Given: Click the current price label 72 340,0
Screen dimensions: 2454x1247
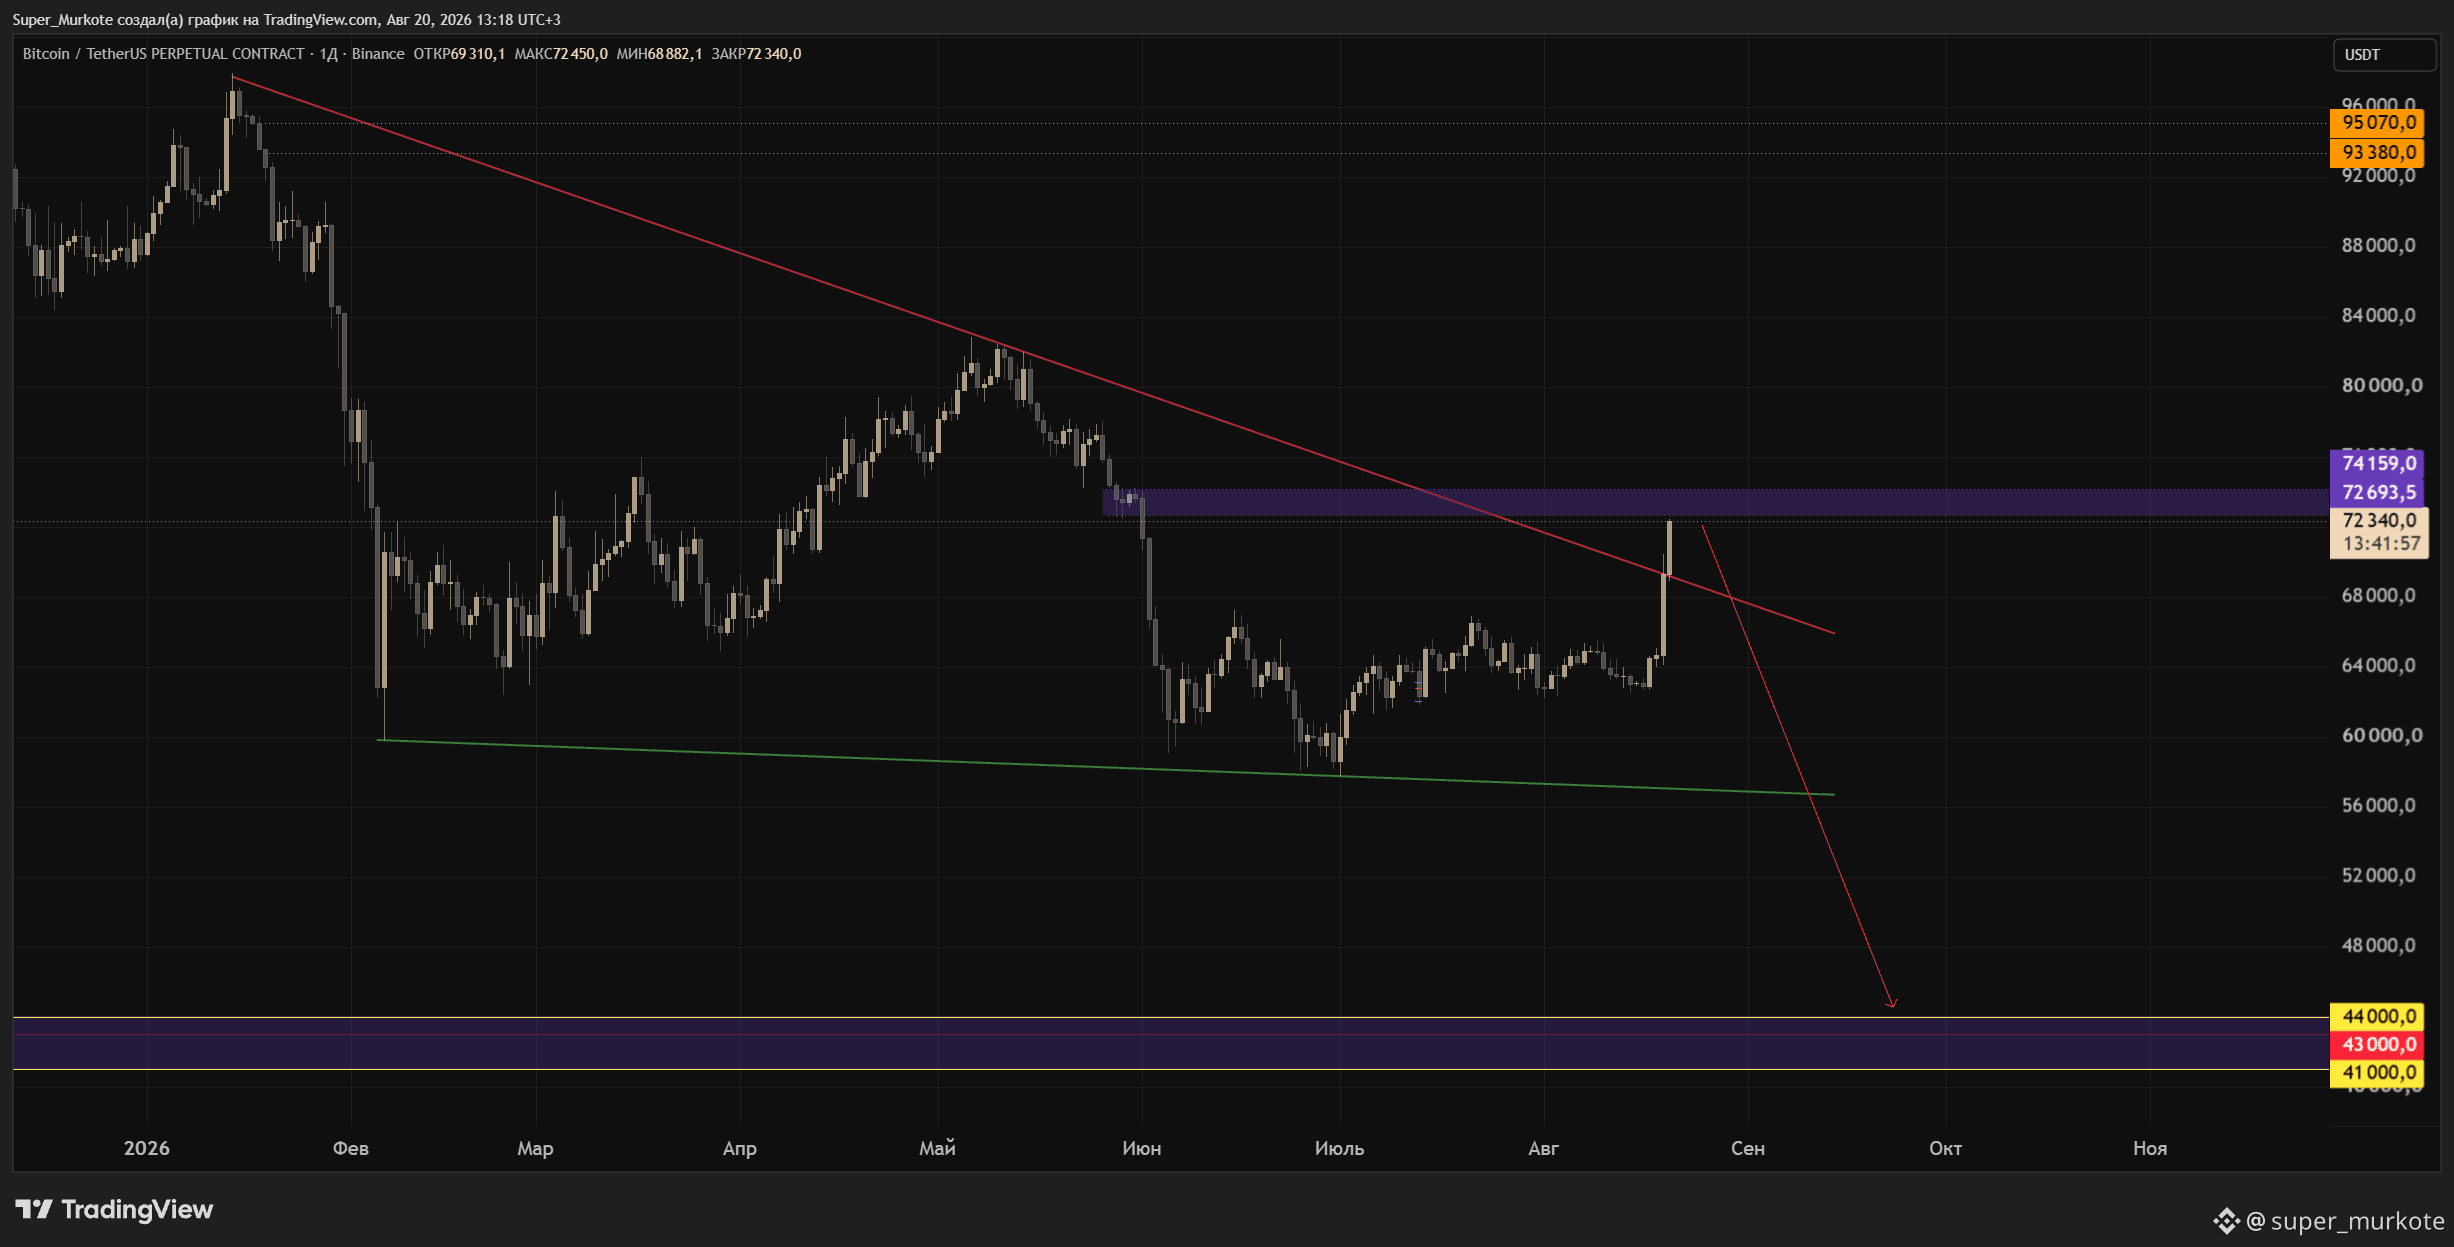Looking at the screenshot, I should (2378, 520).
